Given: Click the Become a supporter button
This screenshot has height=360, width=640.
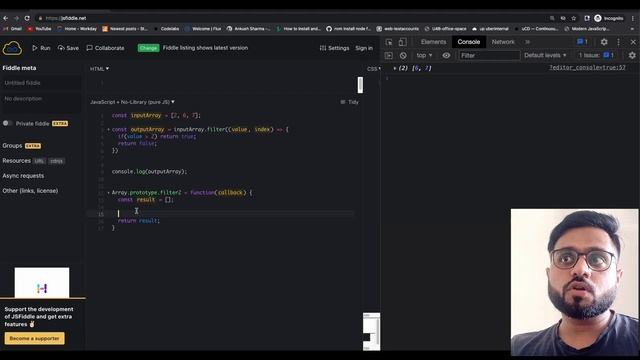Looking at the screenshot, I should (35, 338).
